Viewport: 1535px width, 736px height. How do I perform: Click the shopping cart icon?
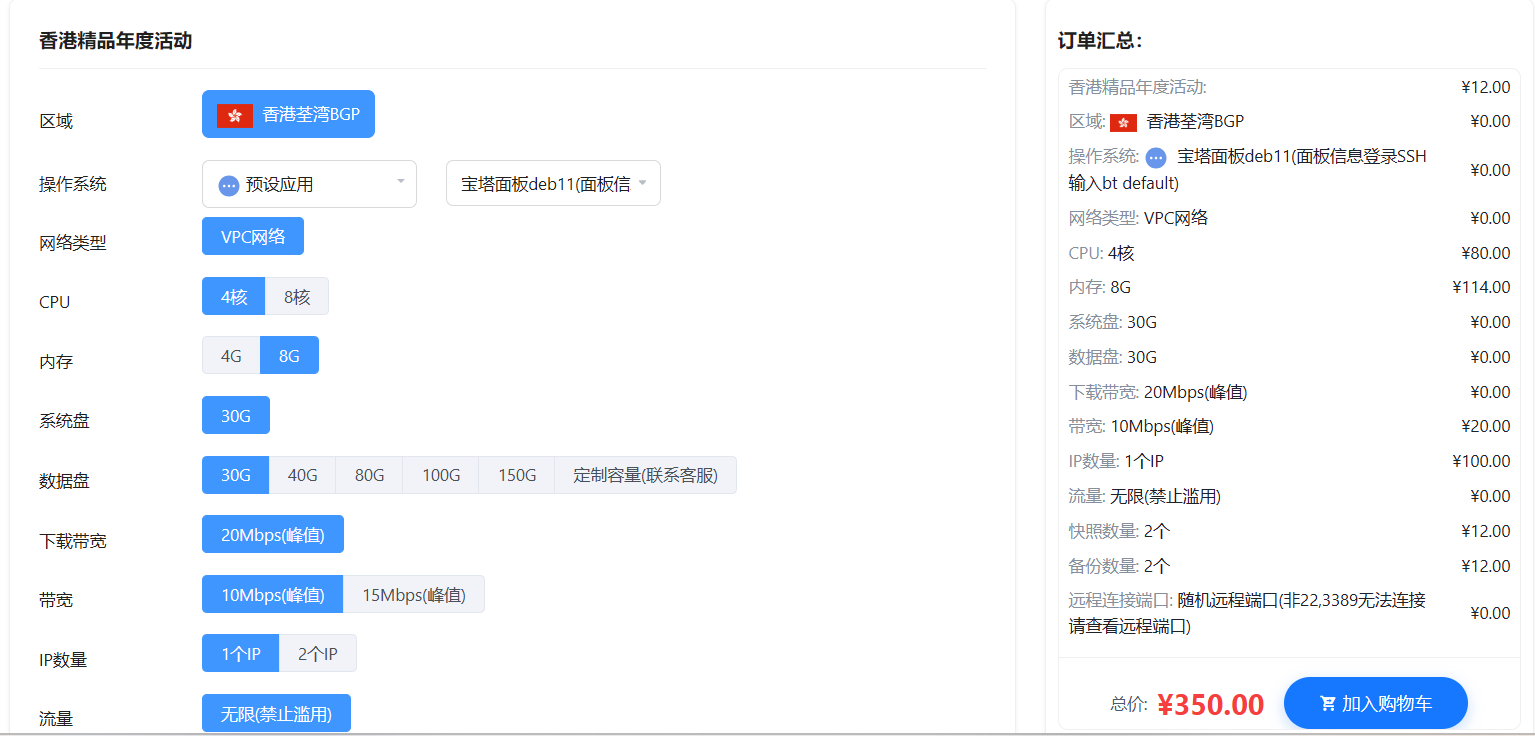coord(1328,703)
